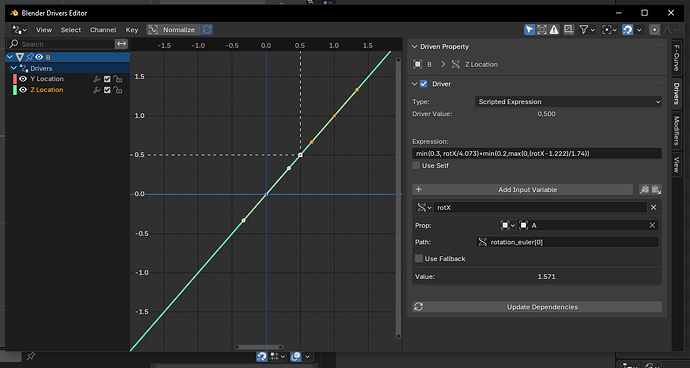Uncheck the Driver enabled checkbox
The width and height of the screenshot is (690, 368).
(424, 84)
